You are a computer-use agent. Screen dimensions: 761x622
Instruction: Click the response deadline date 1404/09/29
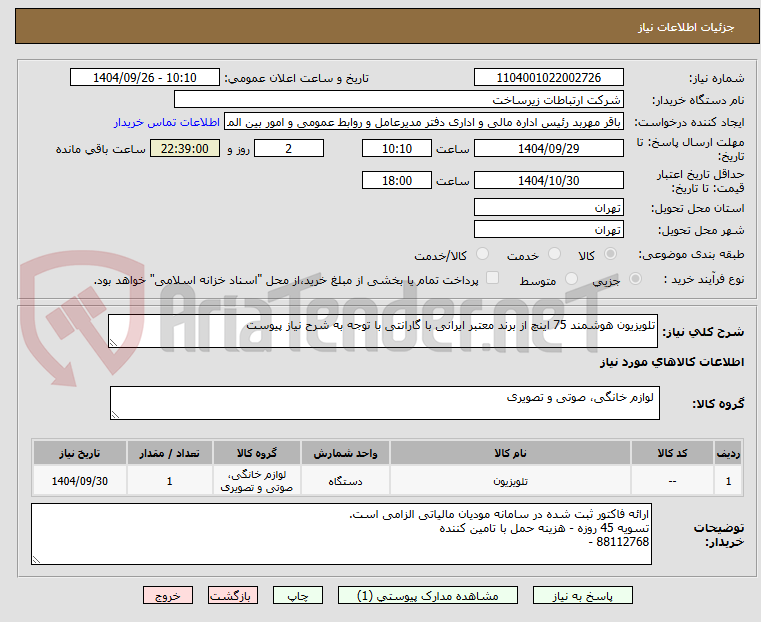tap(548, 148)
